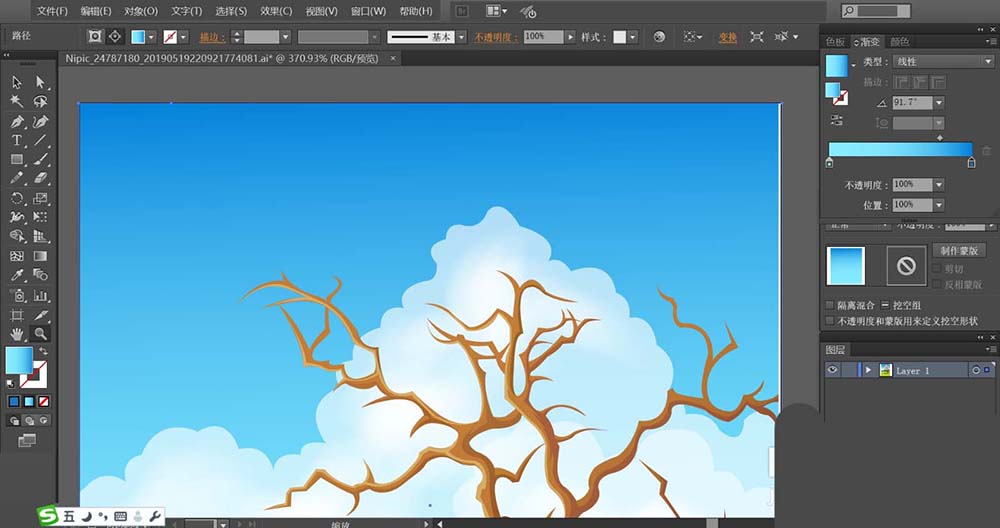Open the 文件(F) menu
Image resolution: width=1000 pixels, height=528 pixels.
click(52, 11)
